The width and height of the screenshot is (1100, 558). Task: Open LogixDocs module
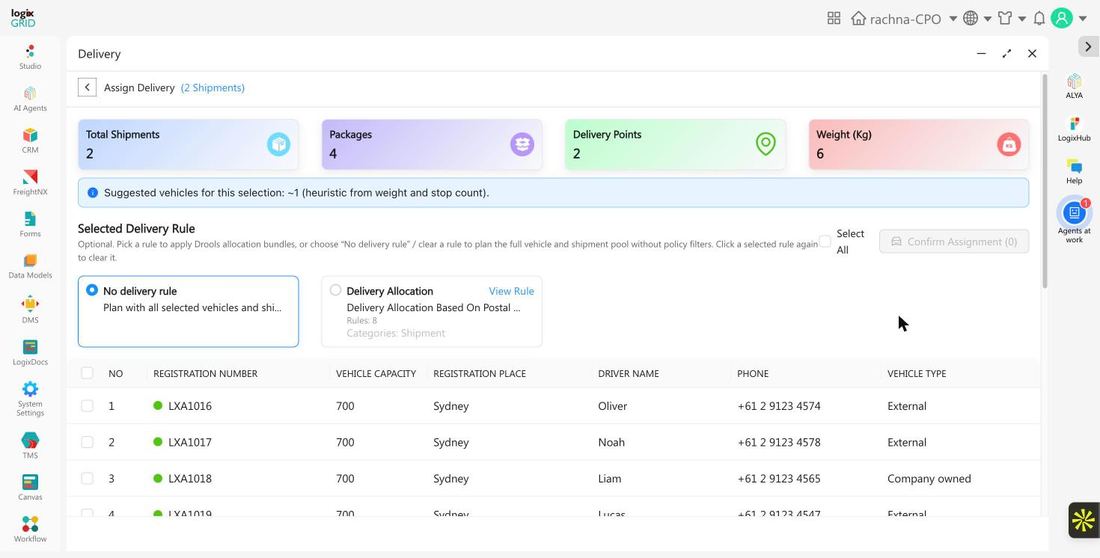30,353
